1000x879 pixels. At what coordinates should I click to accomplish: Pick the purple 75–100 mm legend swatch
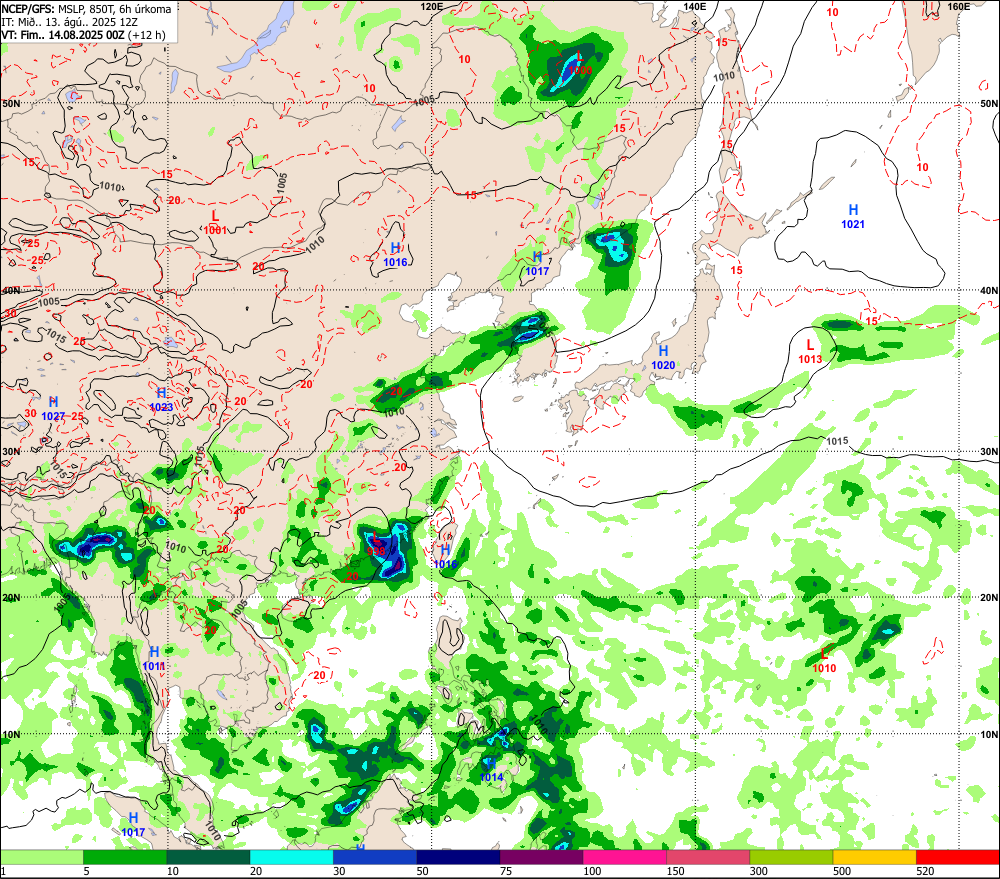[x=541, y=857]
